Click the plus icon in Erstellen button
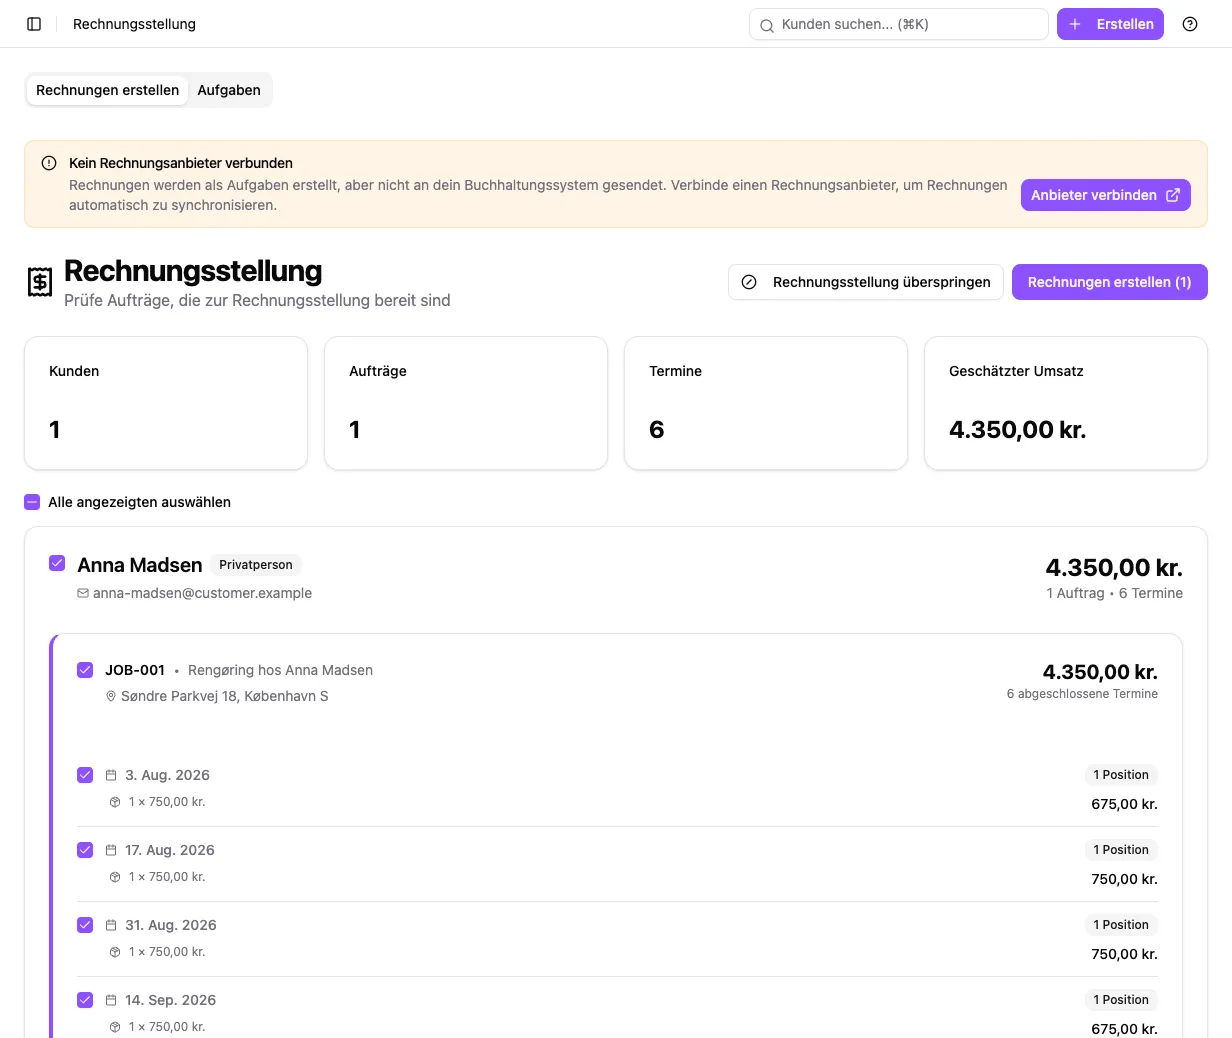This screenshot has height=1038, width=1232. (1075, 24)
